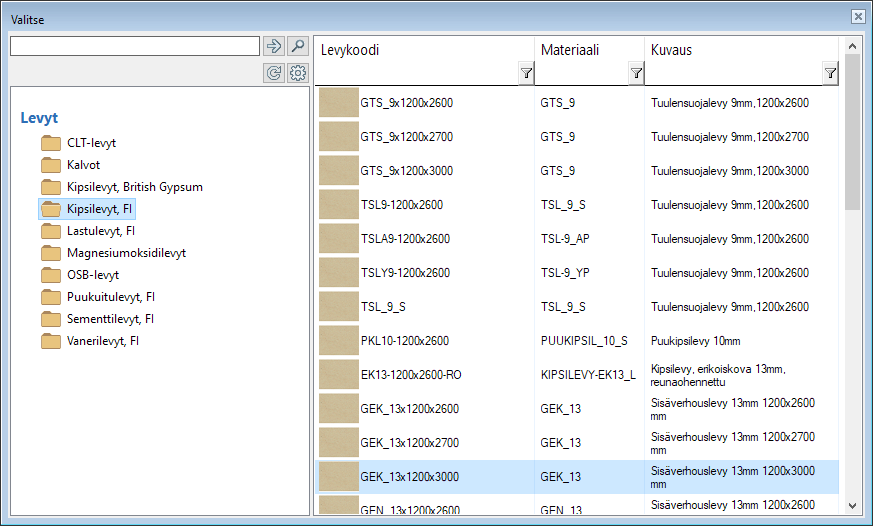
Task: Open the Levykoodi column filter
Action: (526, 73)
